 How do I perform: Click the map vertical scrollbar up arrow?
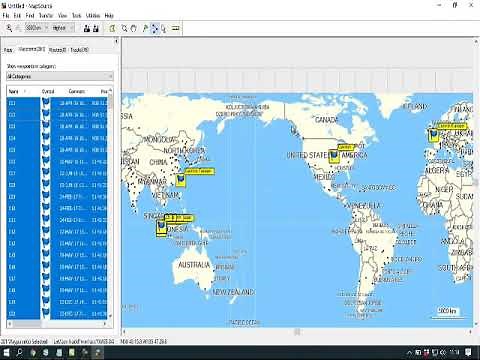[476, 41]
